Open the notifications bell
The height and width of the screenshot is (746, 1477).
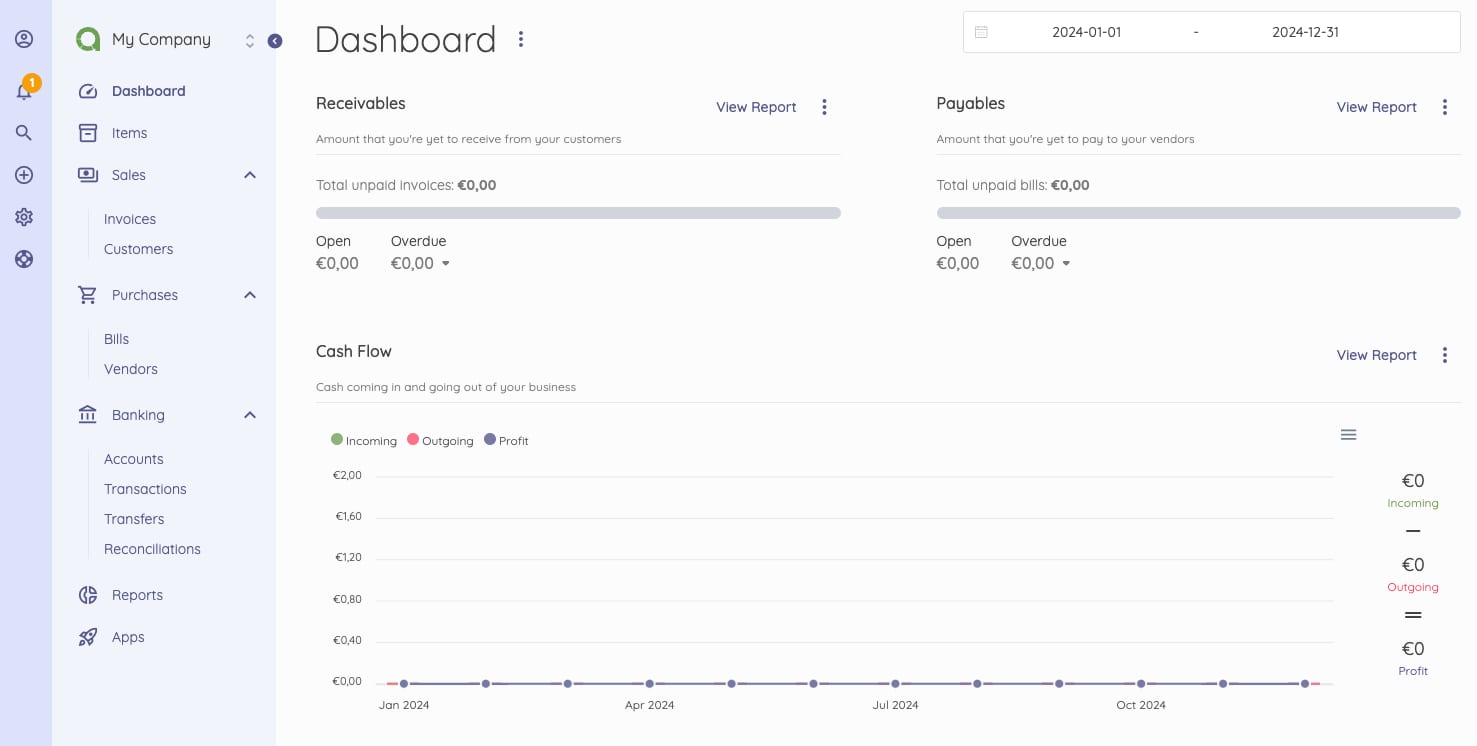click(x=23, y=90)
